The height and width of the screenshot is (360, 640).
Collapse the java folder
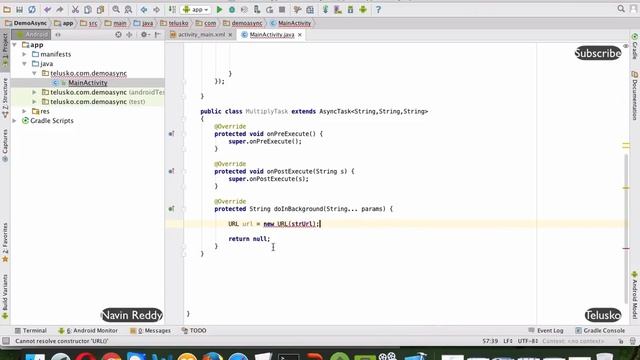(x=24, y=64)
